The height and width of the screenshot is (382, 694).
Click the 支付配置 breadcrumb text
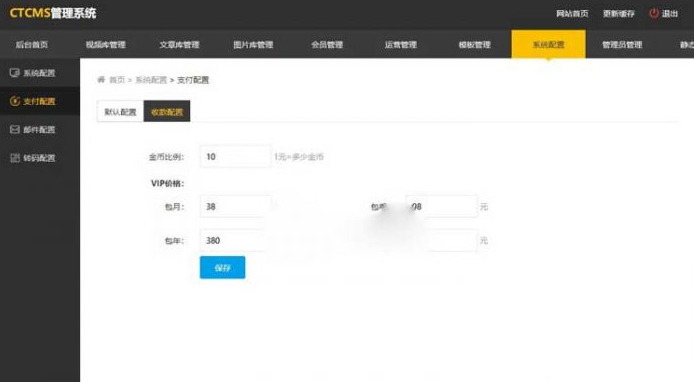pyautogui.click(x=193, y=80)
